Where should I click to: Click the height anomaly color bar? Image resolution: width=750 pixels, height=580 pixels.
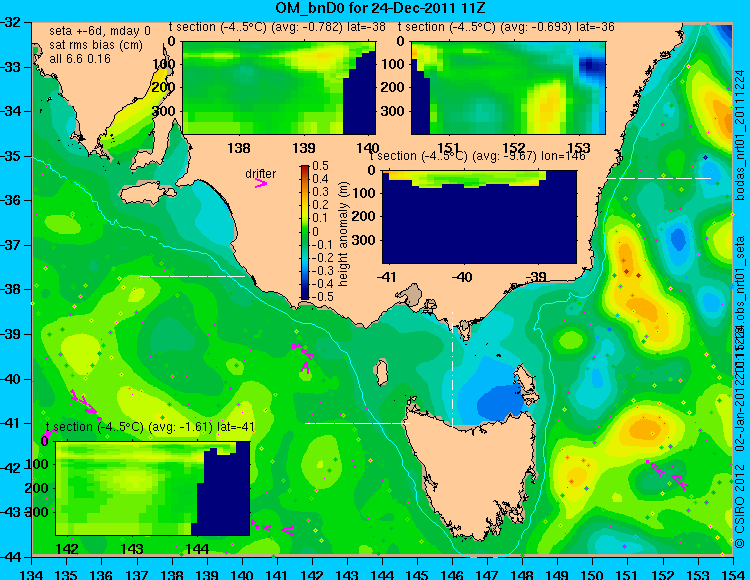point(305,232)
